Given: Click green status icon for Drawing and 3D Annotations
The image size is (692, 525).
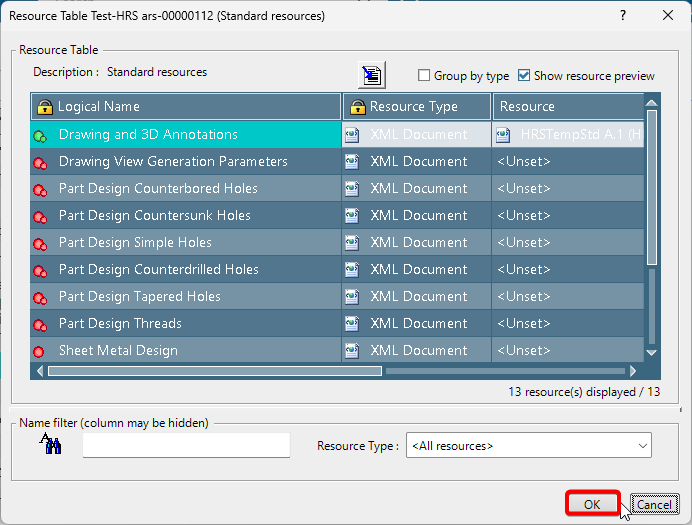Looking at the screenshot, I should tap(40, 136).
